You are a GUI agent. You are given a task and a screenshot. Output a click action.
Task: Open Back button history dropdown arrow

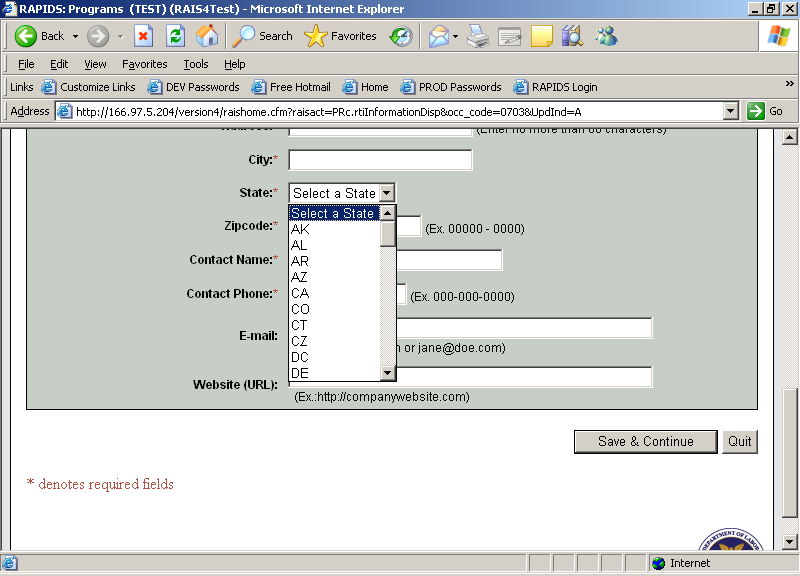[x=76, y=36]
